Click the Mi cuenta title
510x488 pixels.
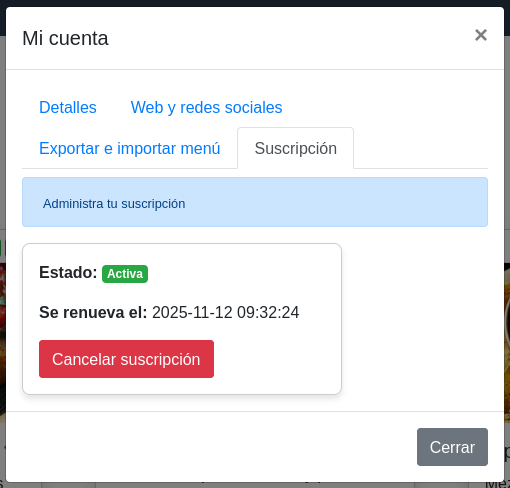[x=65, y=38]
